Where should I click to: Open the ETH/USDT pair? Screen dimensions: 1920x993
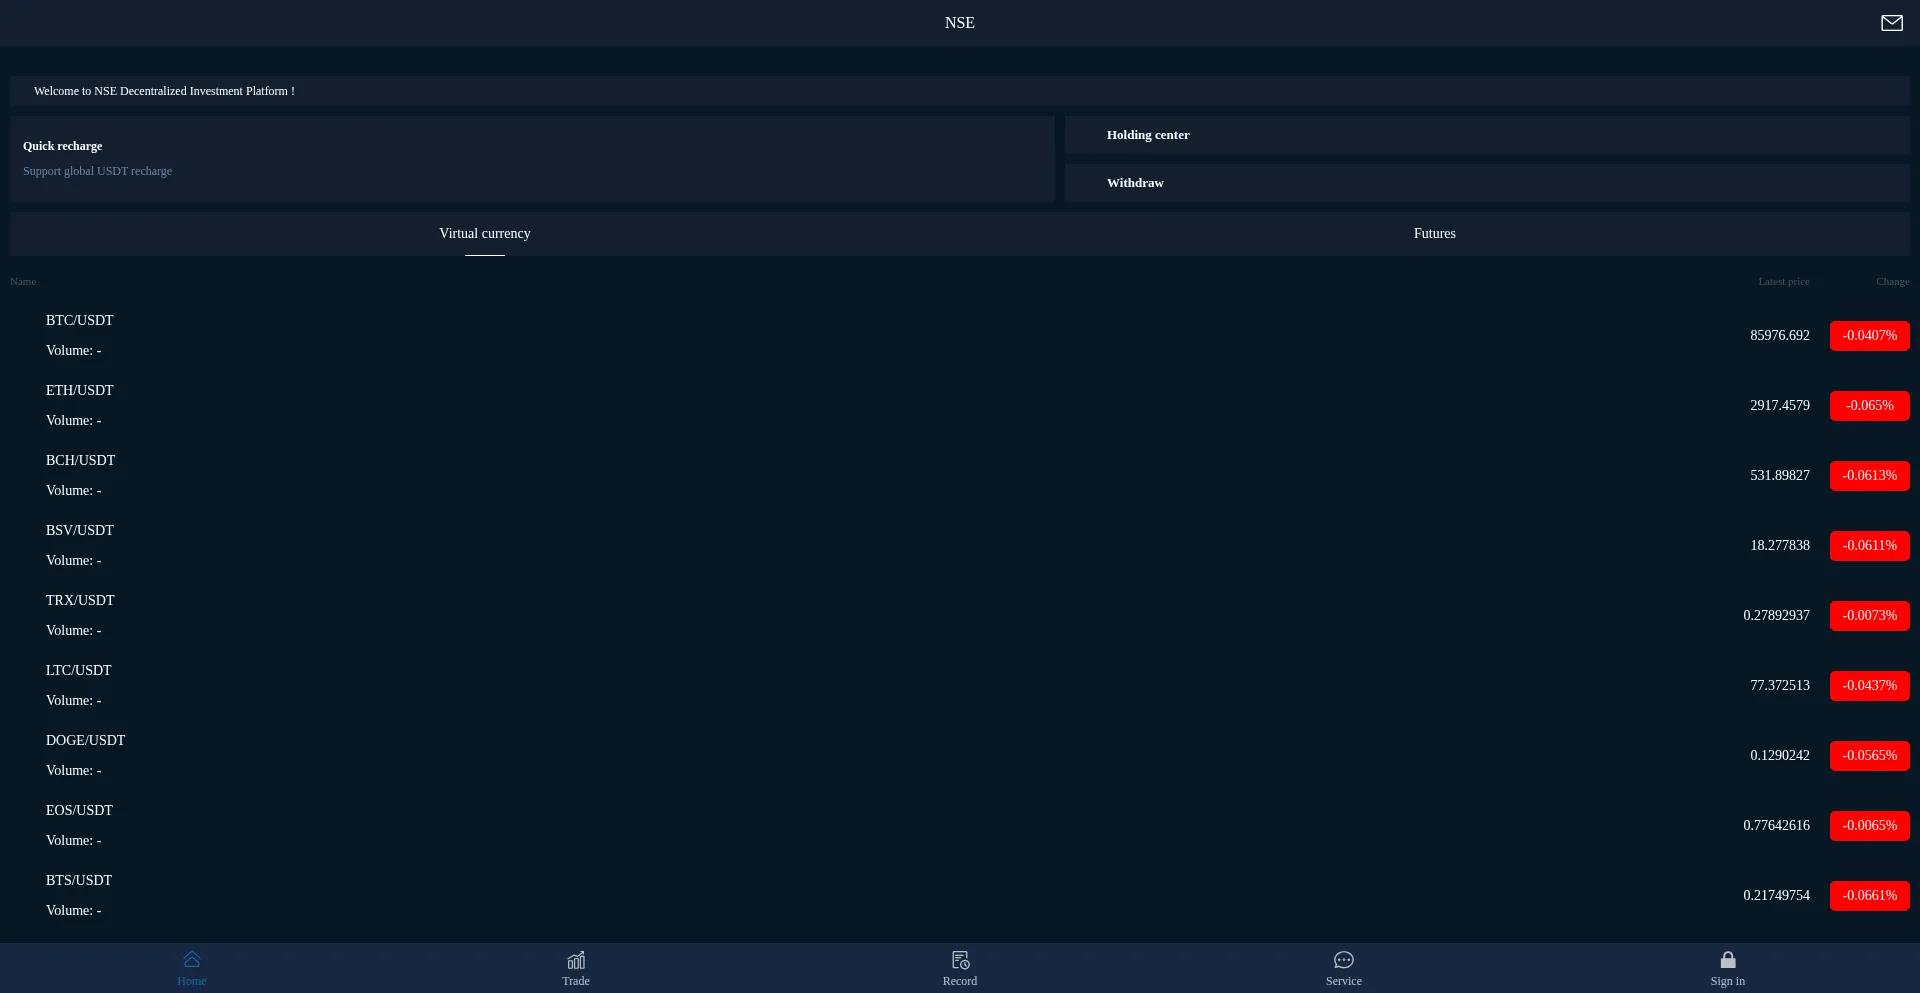click(80, 391)
